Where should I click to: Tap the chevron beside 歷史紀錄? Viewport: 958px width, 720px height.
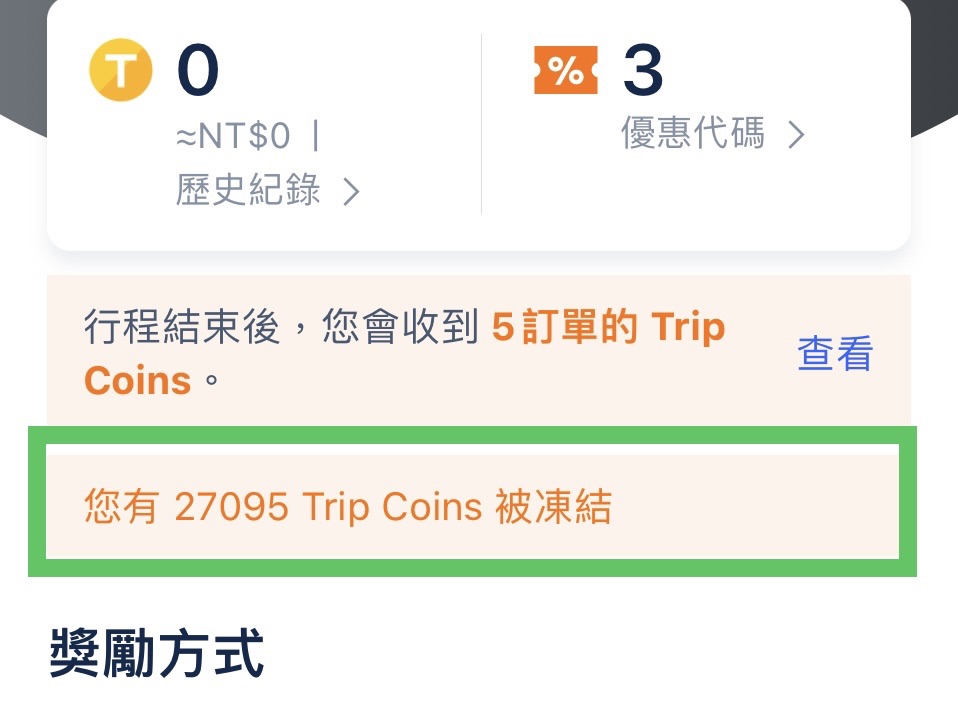351,191
